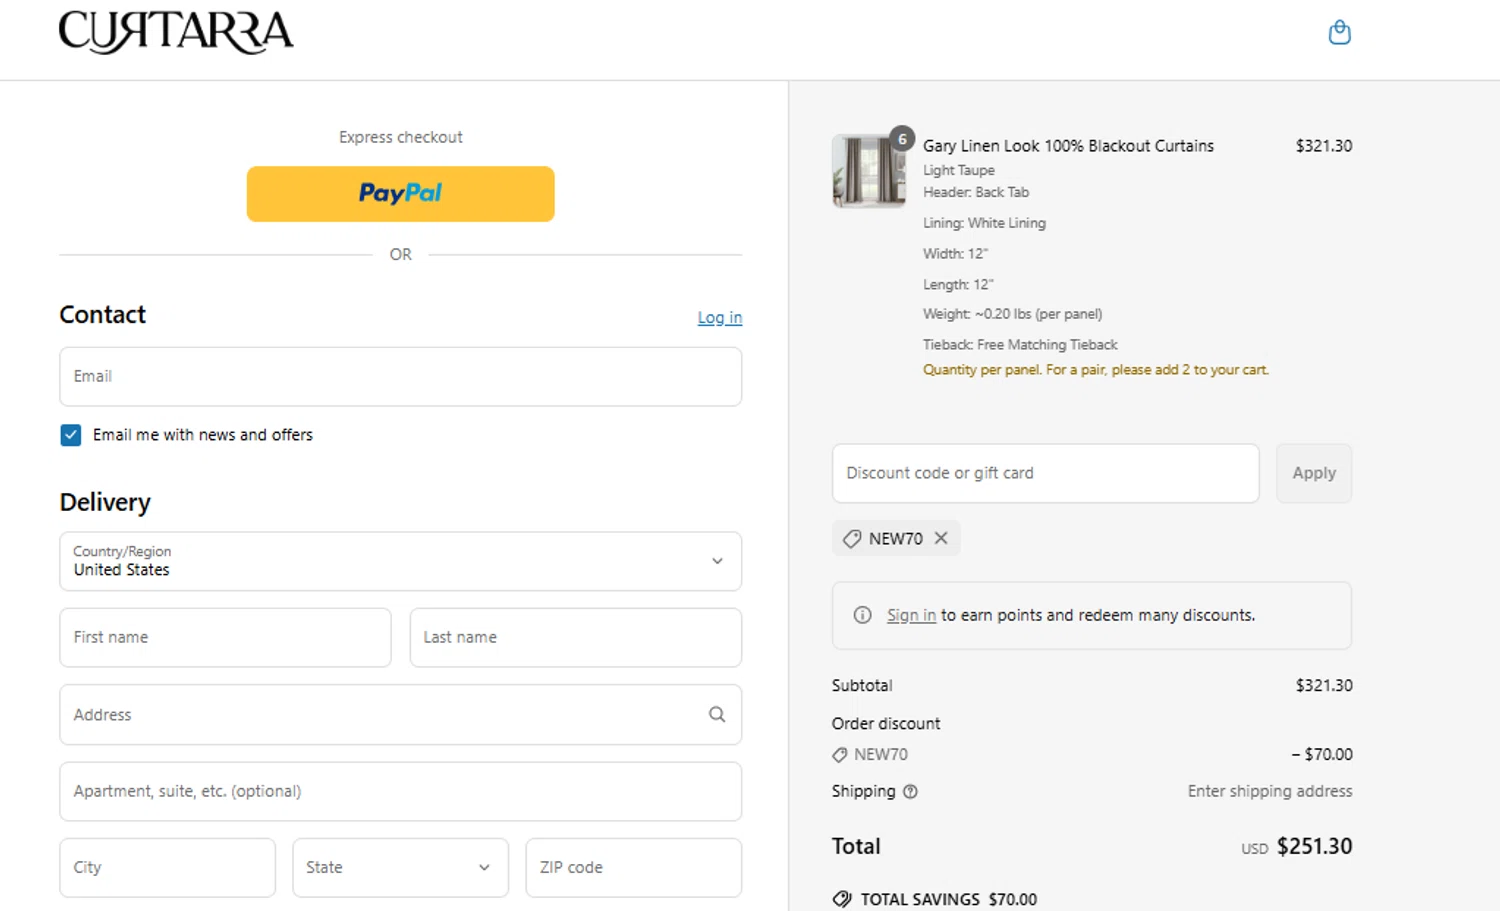Image resolution: width=1500 pixels, height=911 pixels.
Task: Click the address search magnifier icon
Action: 717,714
